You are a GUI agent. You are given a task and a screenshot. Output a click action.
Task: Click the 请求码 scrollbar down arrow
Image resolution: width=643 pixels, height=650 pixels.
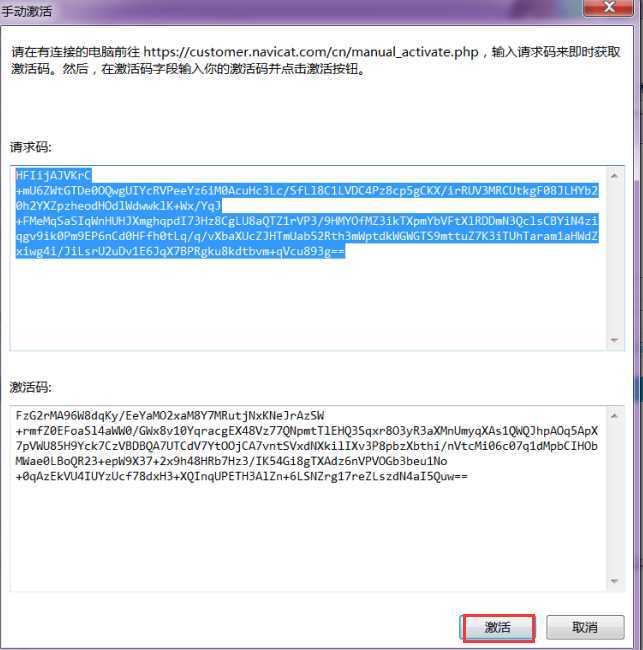click(615, 340)
